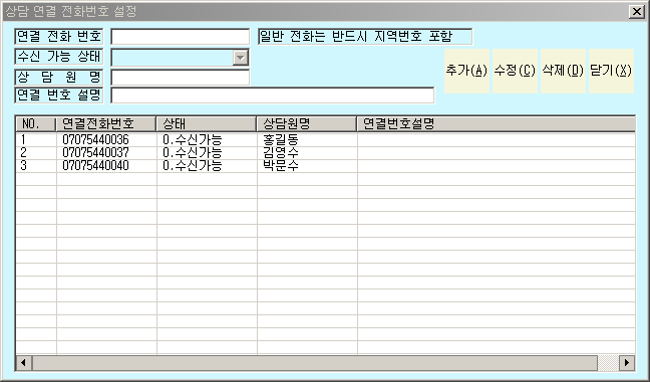Select the row for 김영수
The image size is (650, 382).
click(325, 152)
